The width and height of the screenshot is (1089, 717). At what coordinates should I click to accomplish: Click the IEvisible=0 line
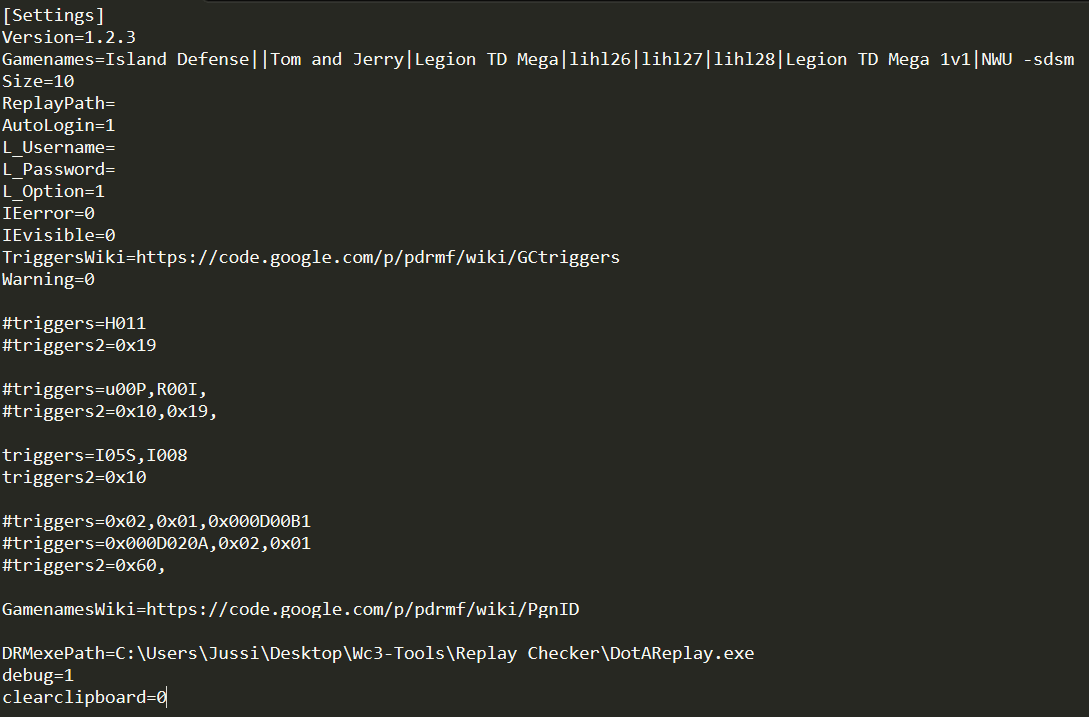(58, 235)
